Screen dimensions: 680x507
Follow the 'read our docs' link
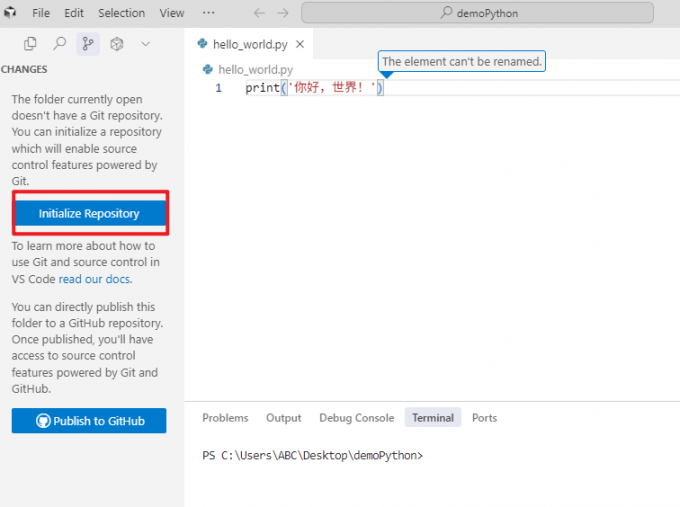click(x=95, y=279)
